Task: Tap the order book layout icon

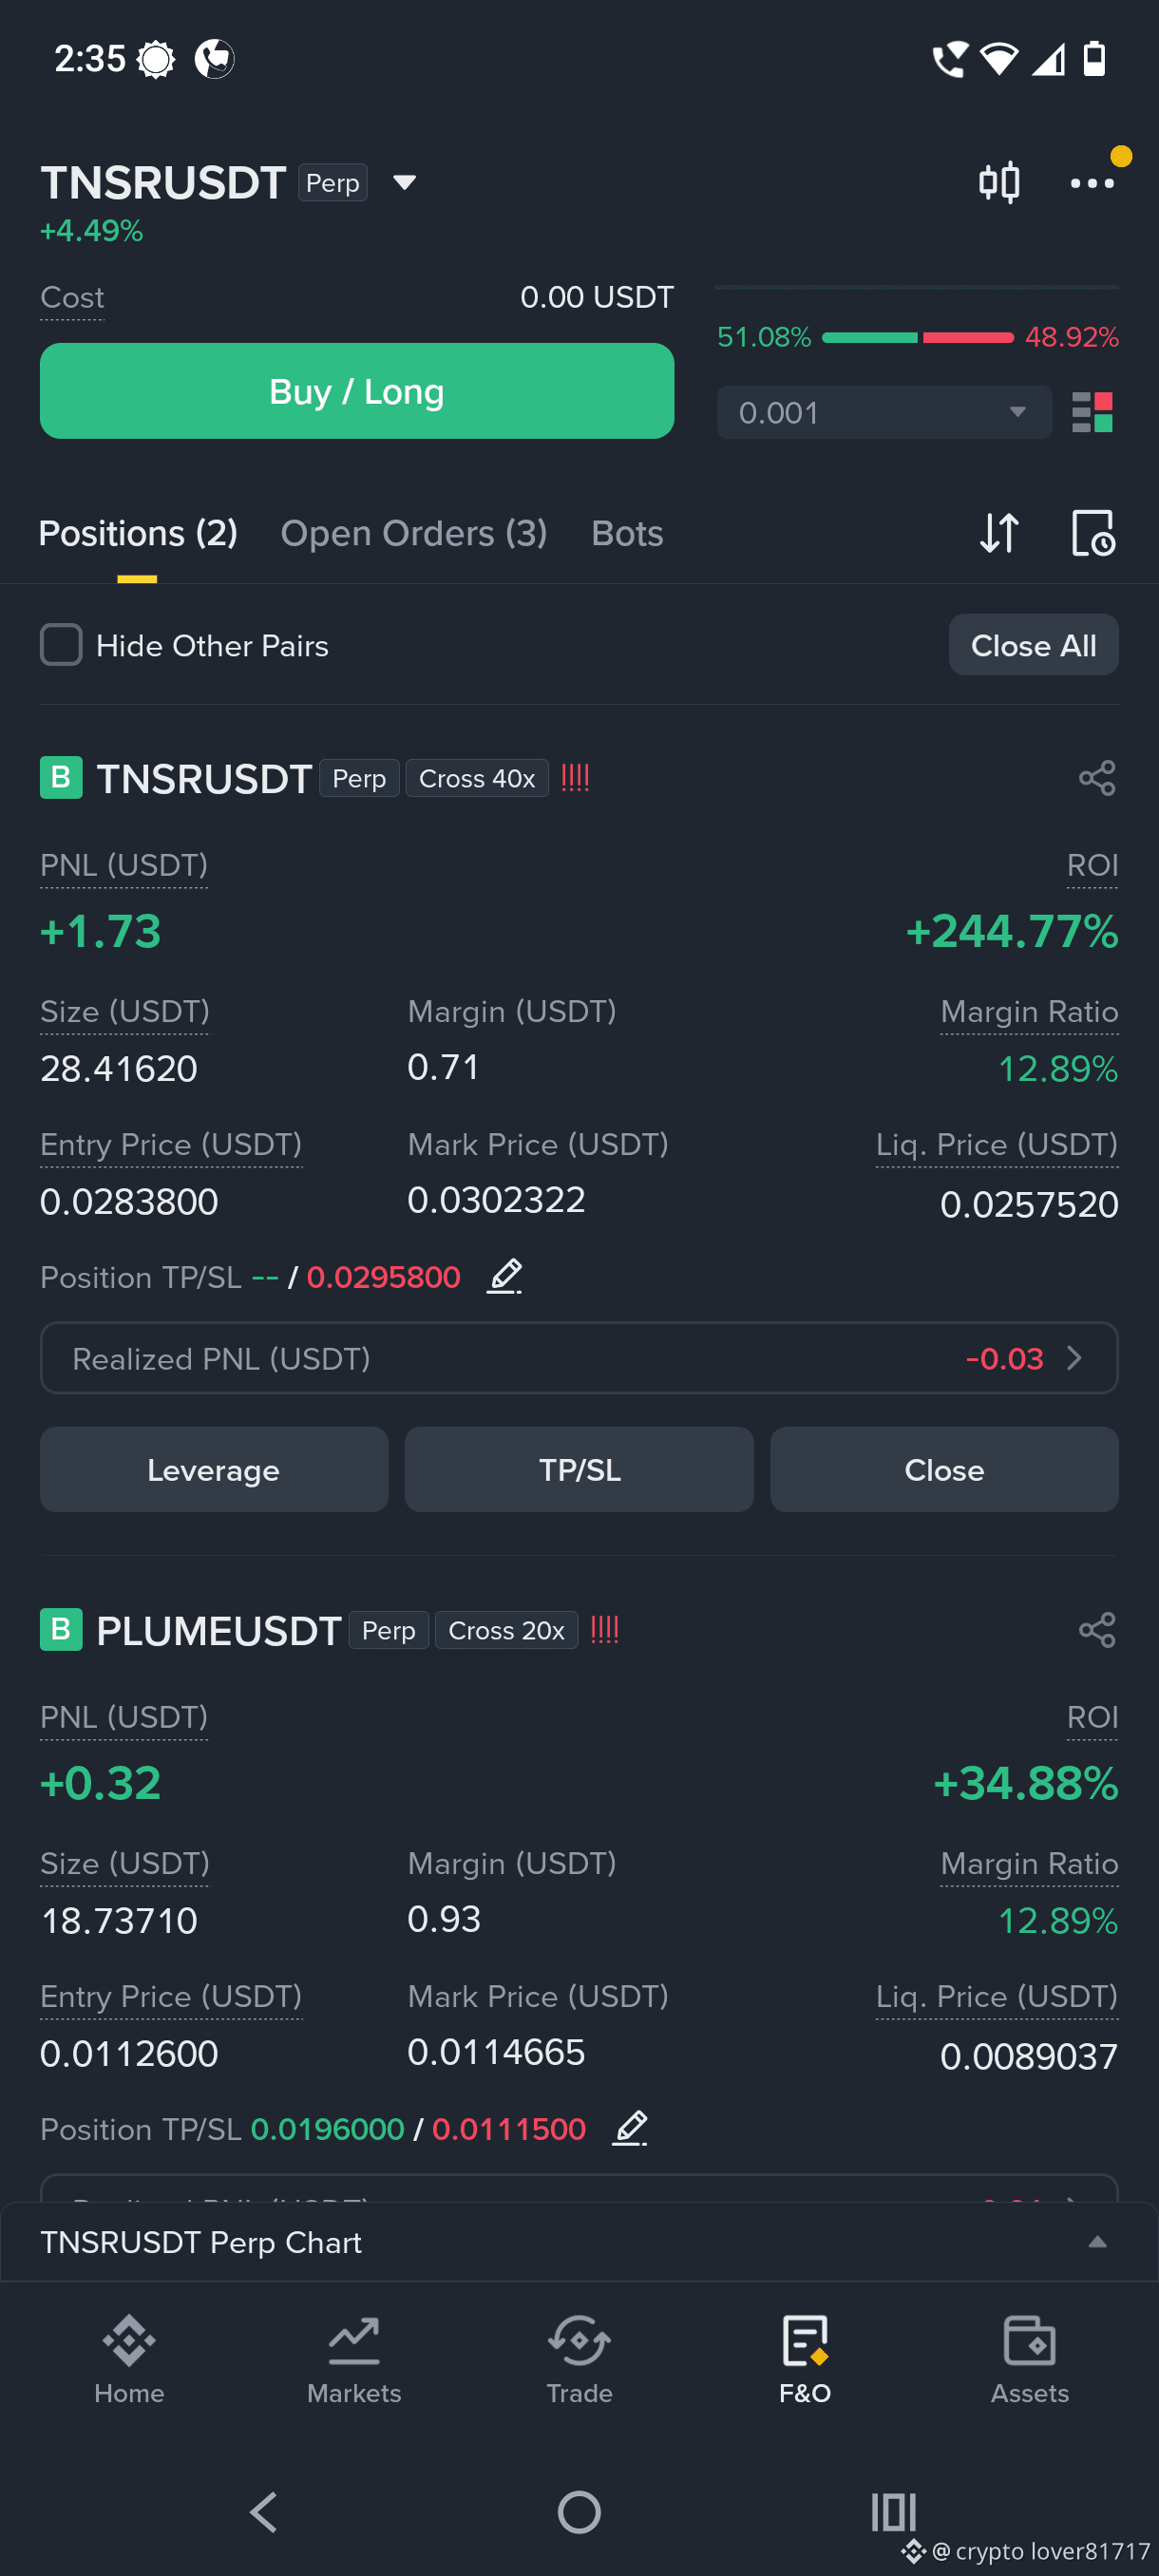Action: click(1091, 412)
